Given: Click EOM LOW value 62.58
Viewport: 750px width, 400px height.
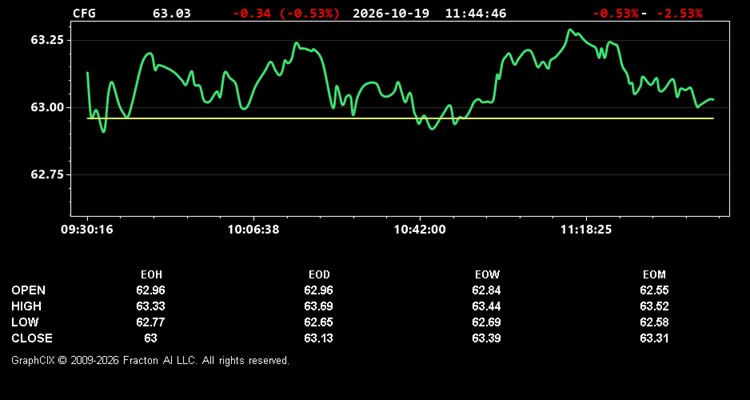Looking at the screenshot, I should point(654,322).
